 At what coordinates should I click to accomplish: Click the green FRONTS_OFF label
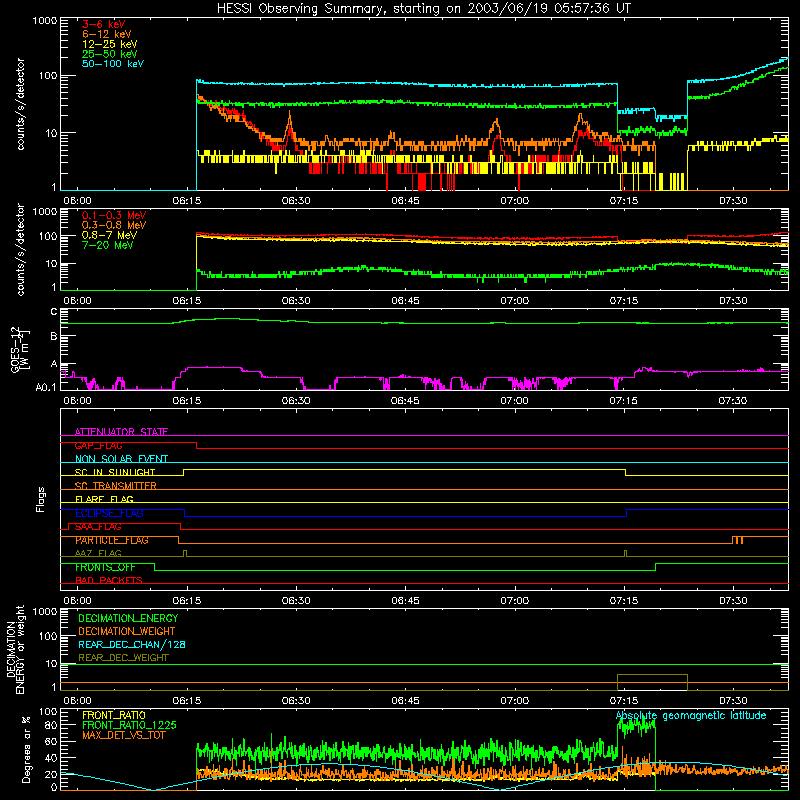(x=105, y=567)
